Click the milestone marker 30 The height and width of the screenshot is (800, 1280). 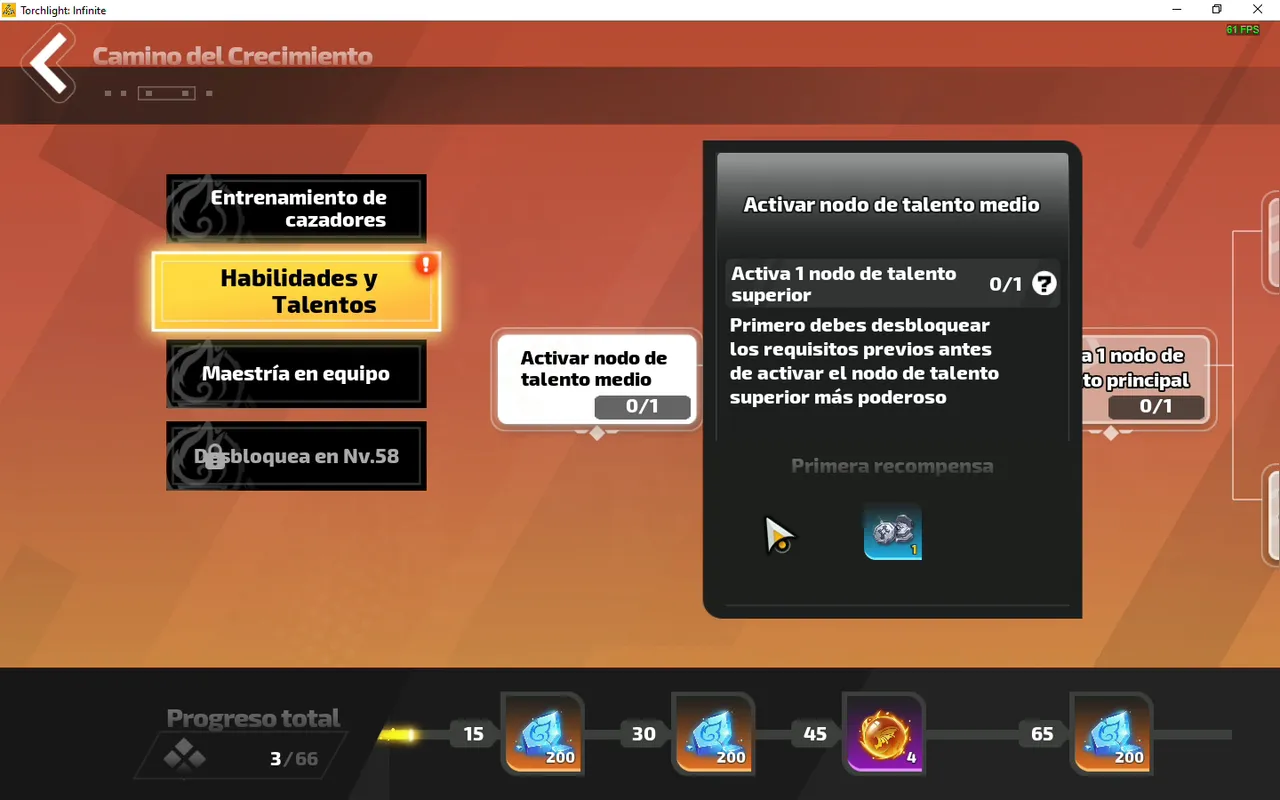pos(644,734)
